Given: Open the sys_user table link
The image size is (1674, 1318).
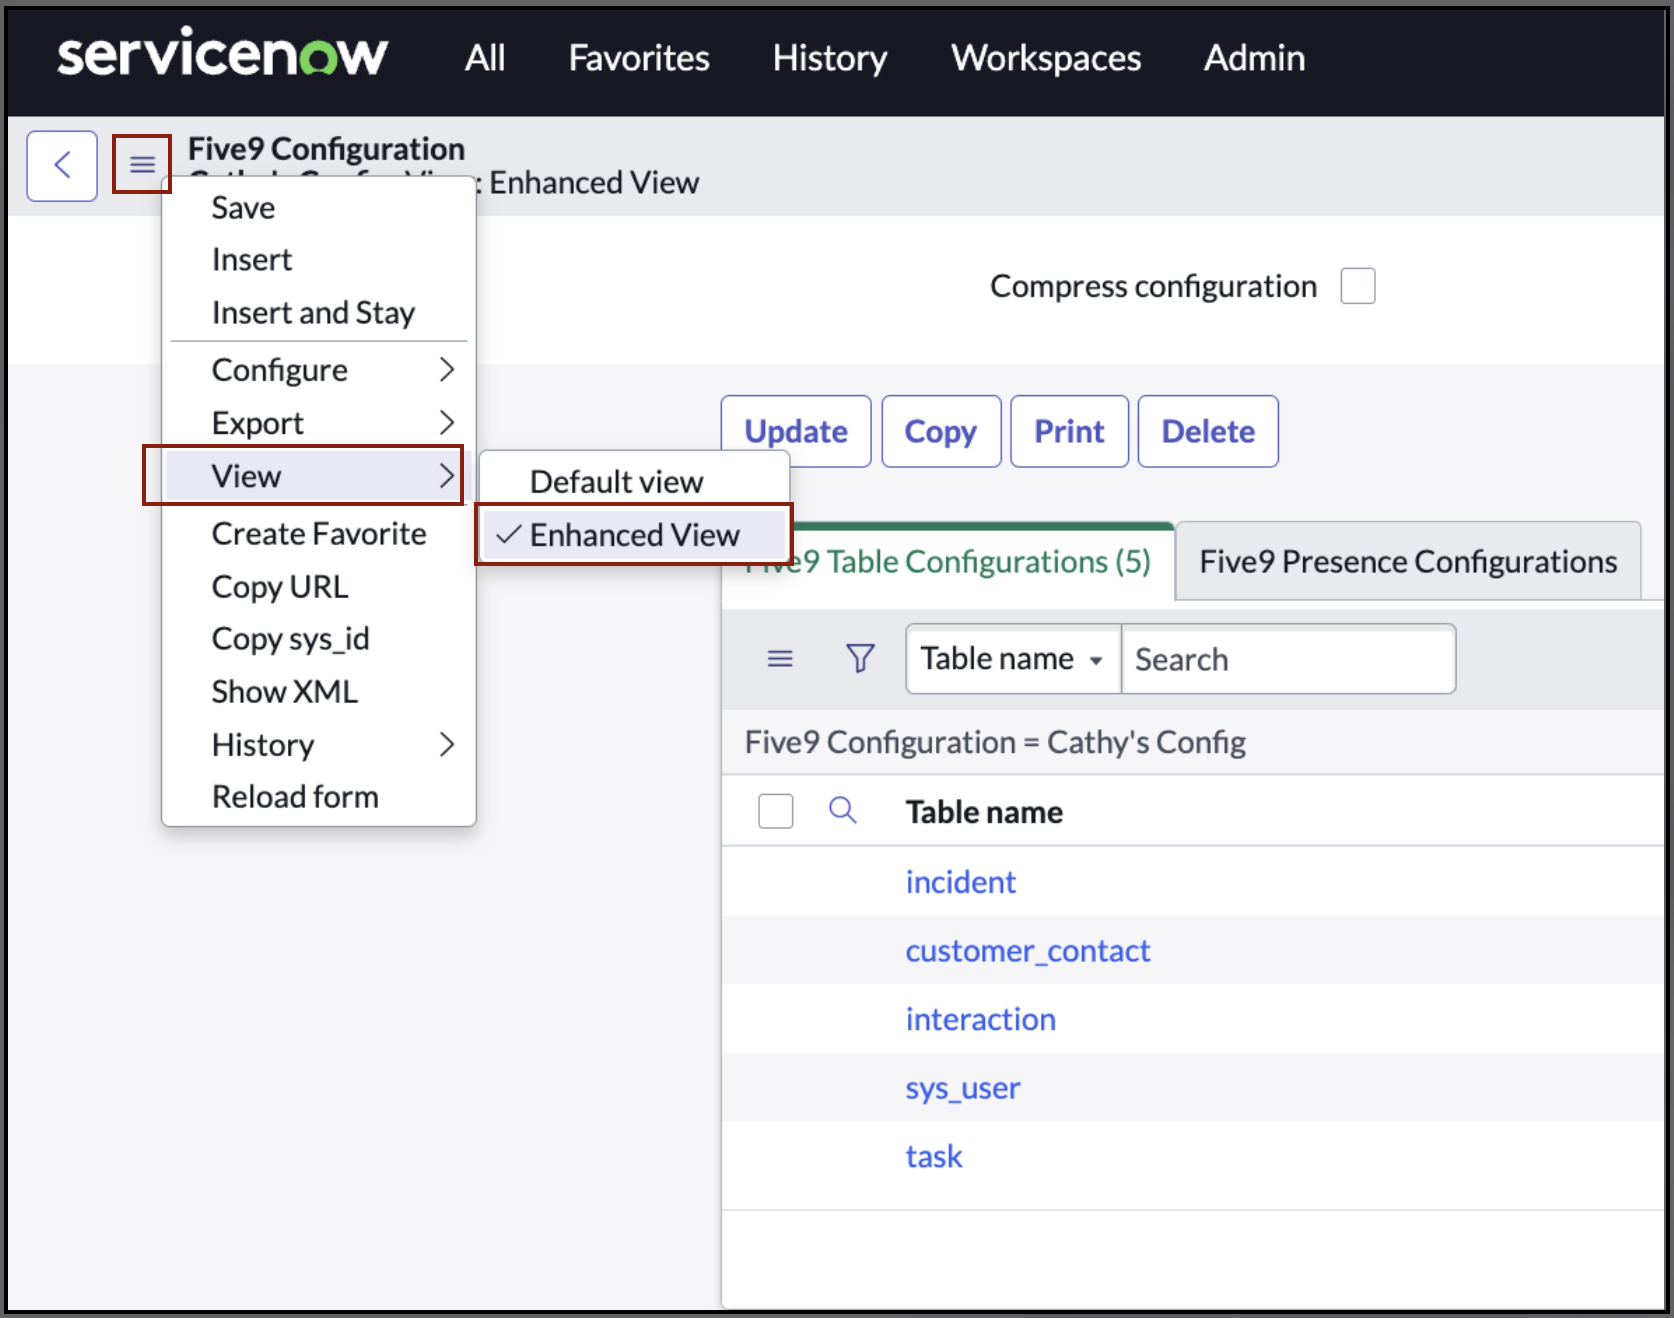Looking at the screenshot, I should (x=963, y=1088).
